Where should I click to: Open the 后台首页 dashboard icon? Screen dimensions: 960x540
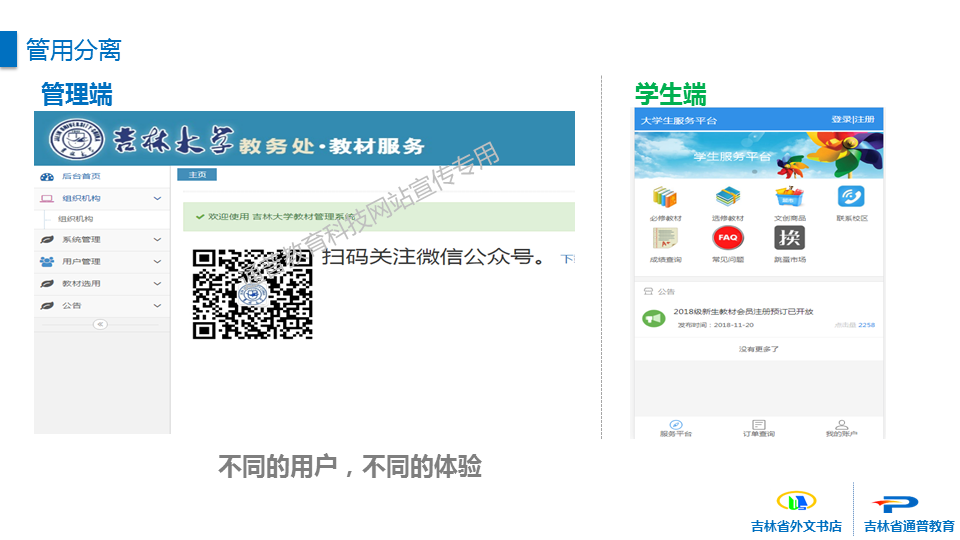tap(47, 177)
